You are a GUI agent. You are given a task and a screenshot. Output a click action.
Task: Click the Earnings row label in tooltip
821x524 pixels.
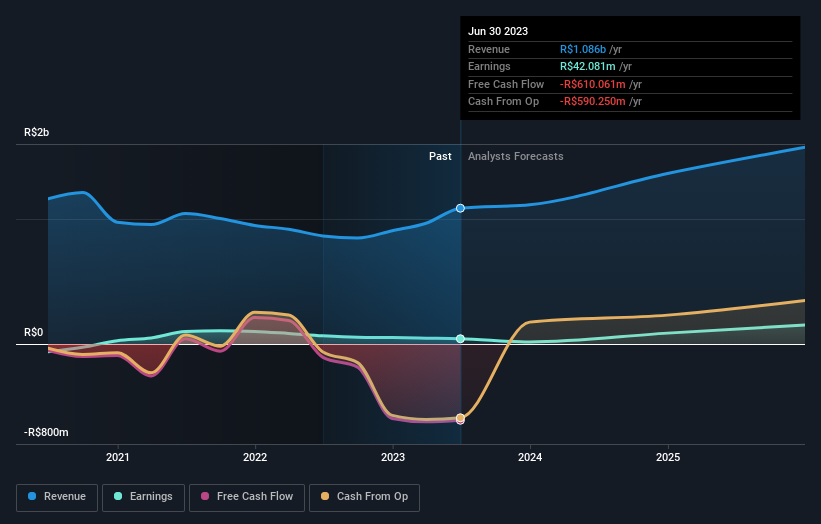[489, 66]
